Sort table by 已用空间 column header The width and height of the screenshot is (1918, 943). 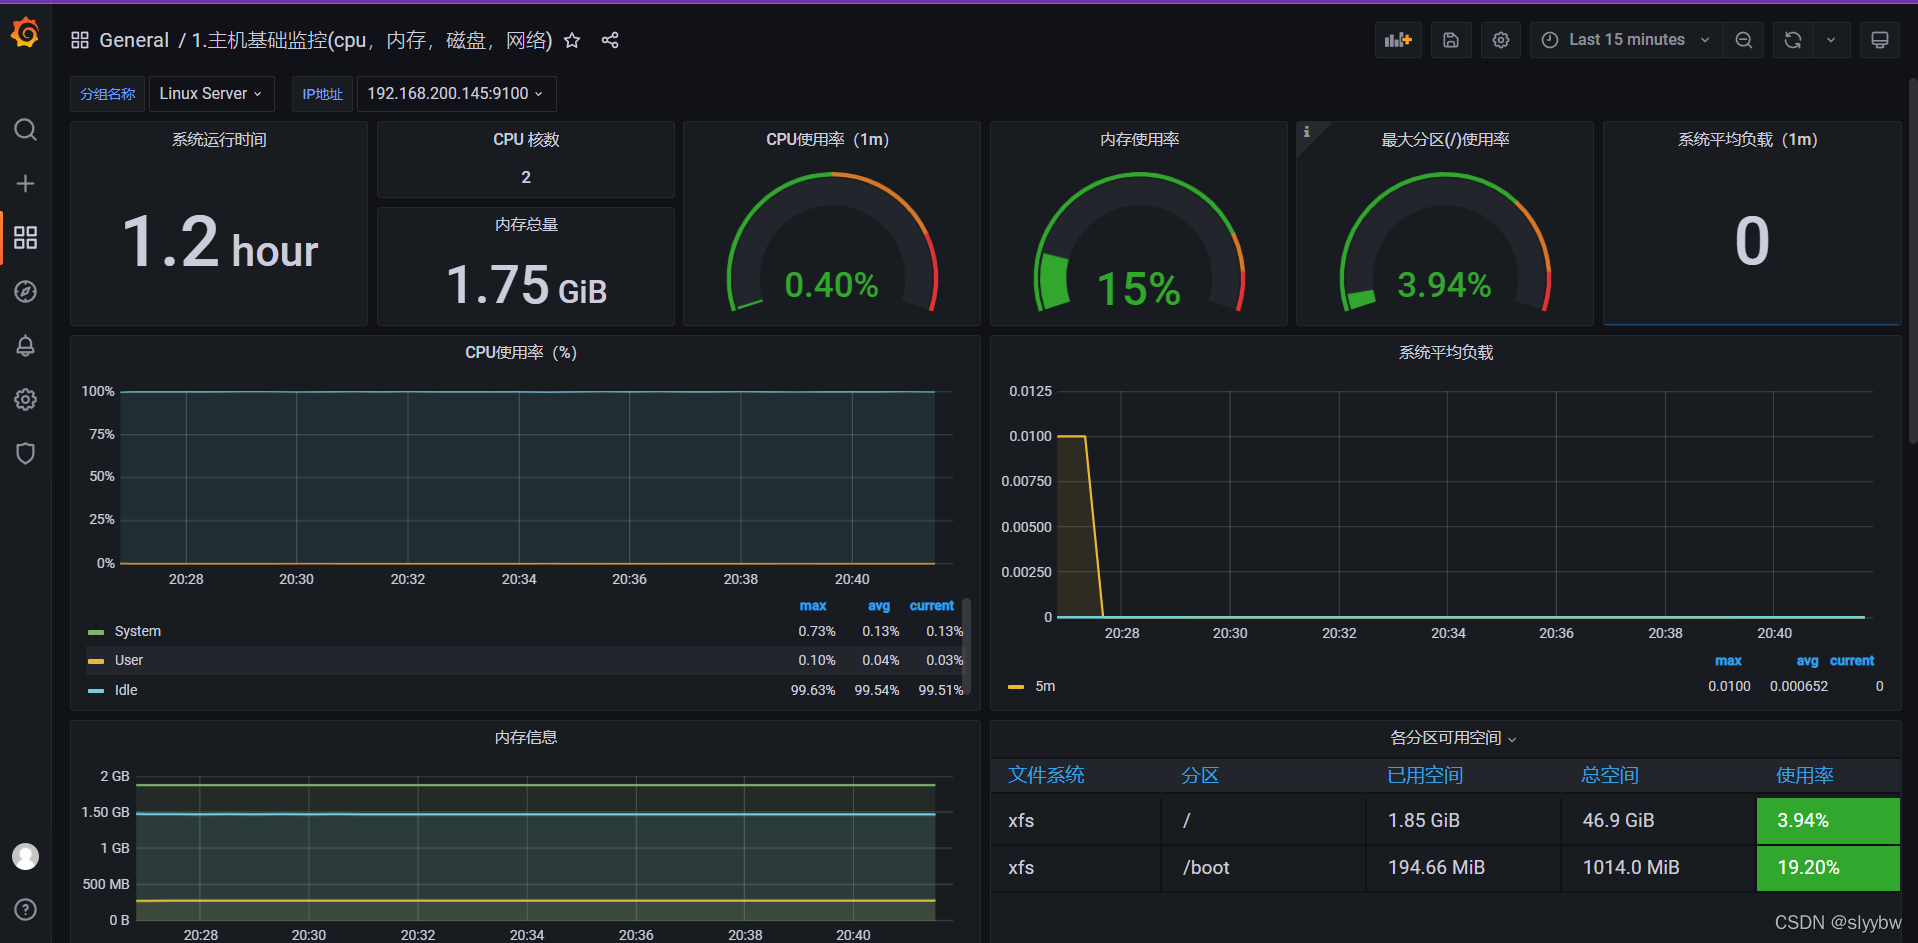(1425, 775)
